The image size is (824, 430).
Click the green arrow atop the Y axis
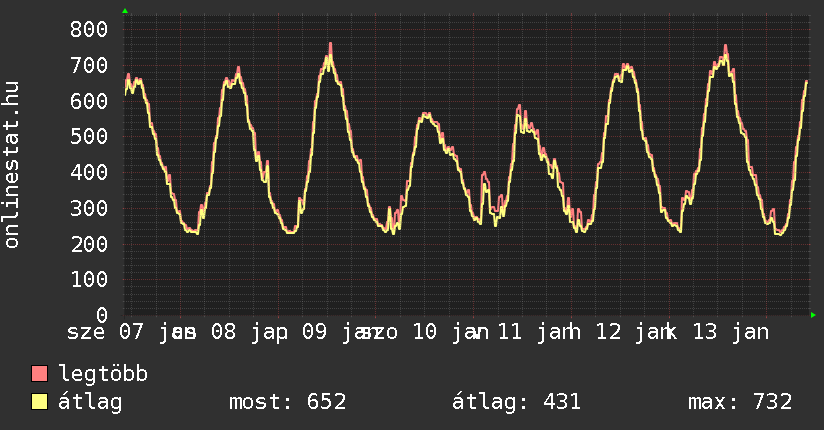(125, 11)
